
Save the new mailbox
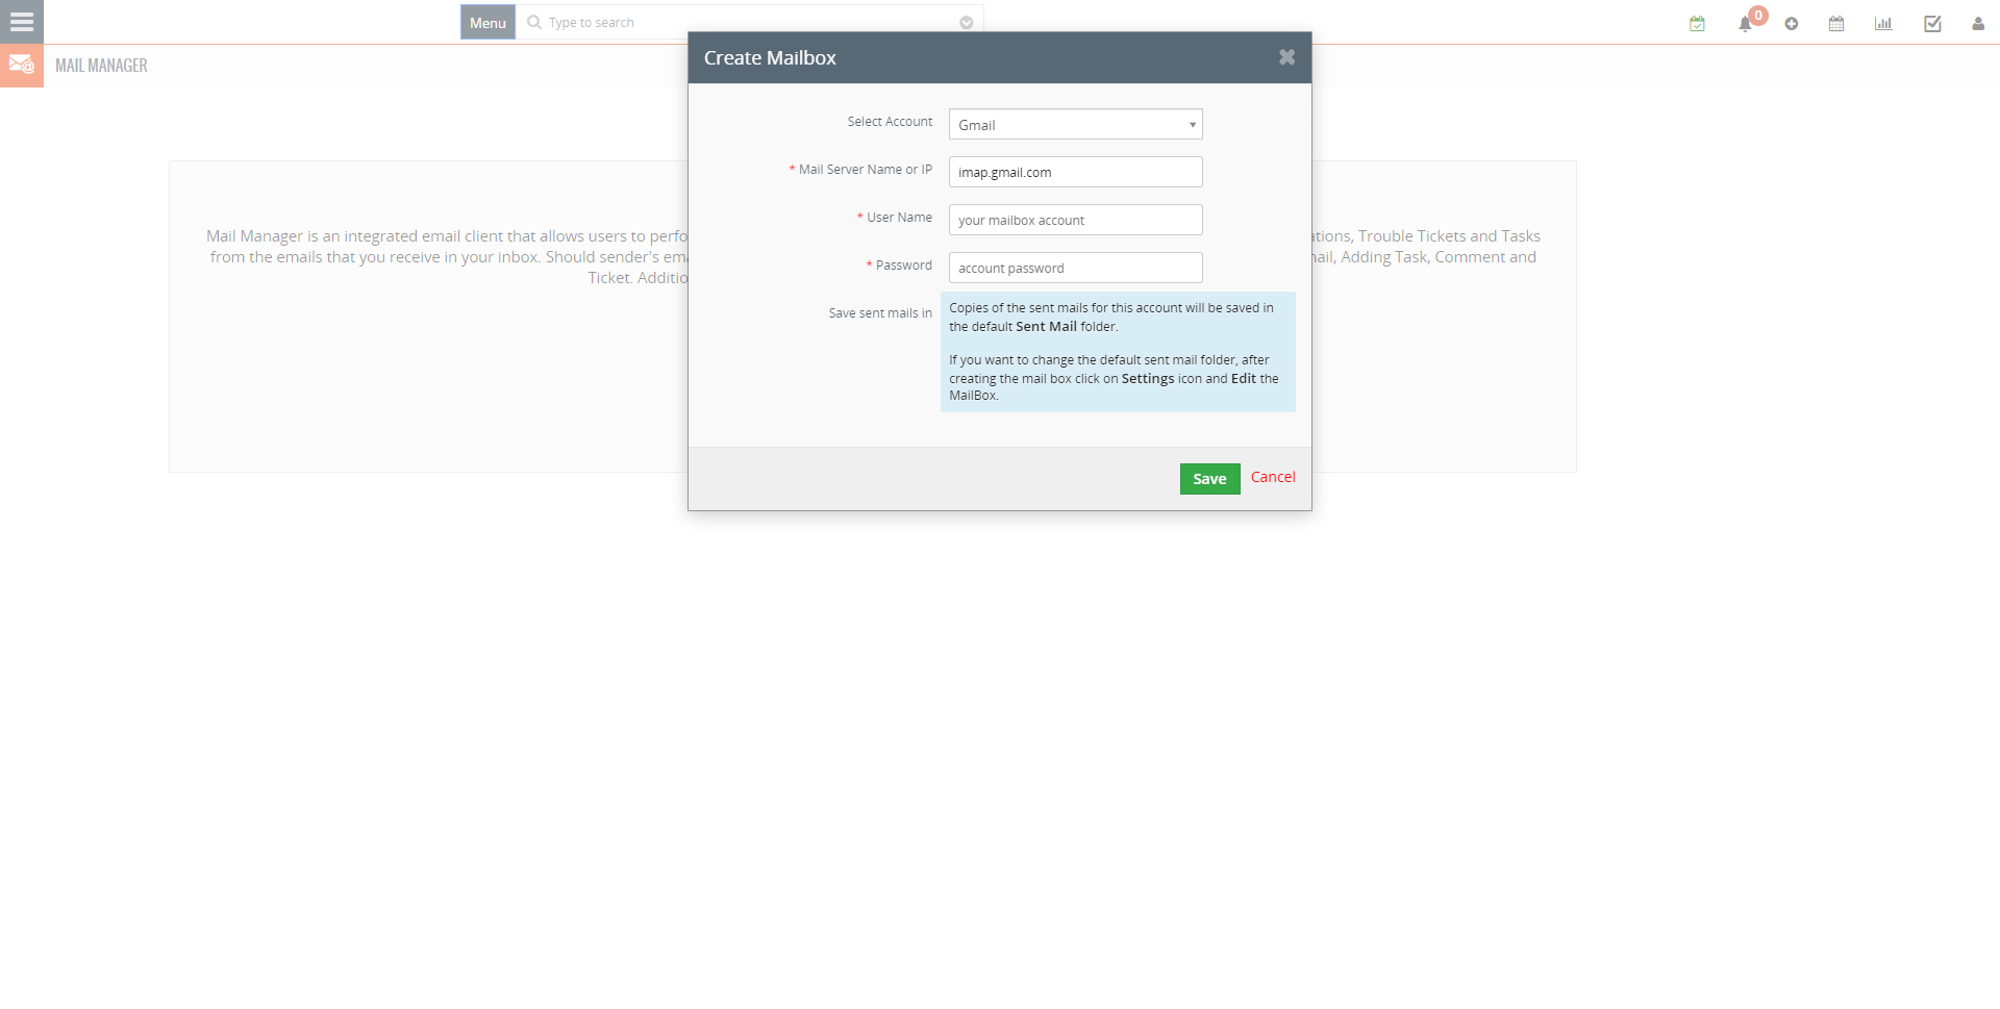1209,478
